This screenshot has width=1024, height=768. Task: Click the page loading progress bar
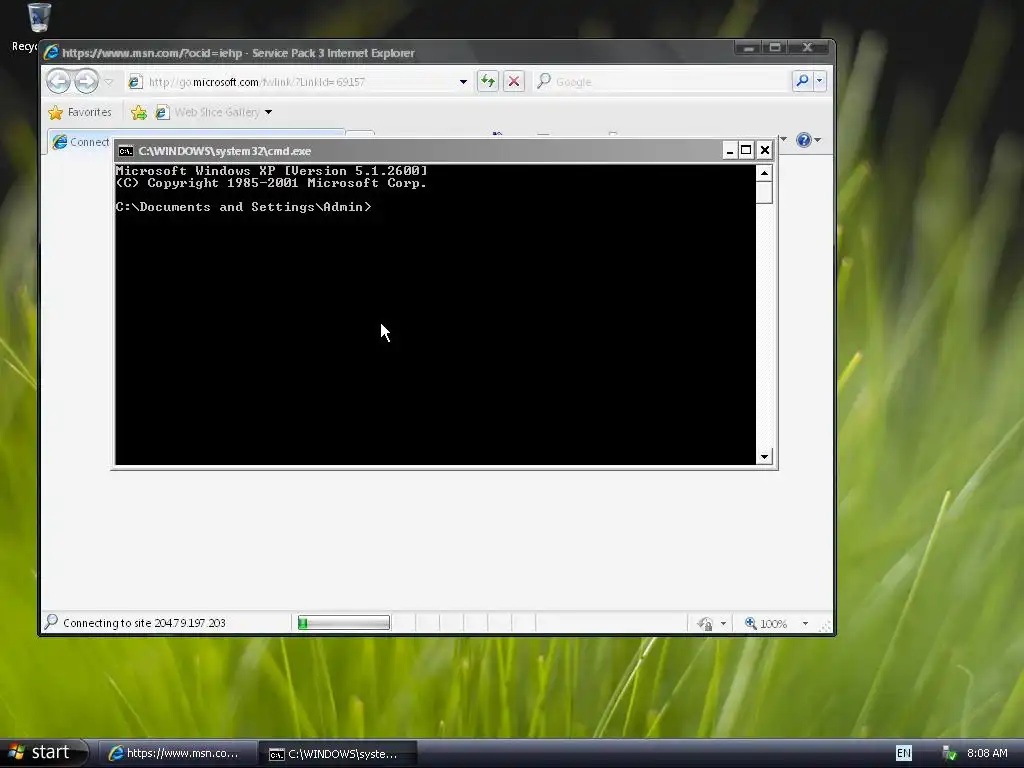(344, 623)
